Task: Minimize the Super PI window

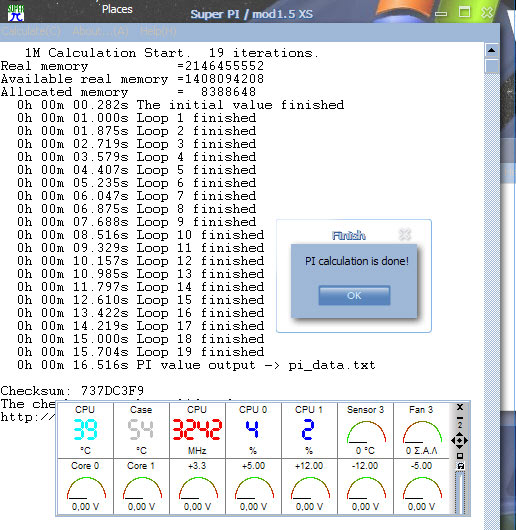Action: [x=441, y=14]
